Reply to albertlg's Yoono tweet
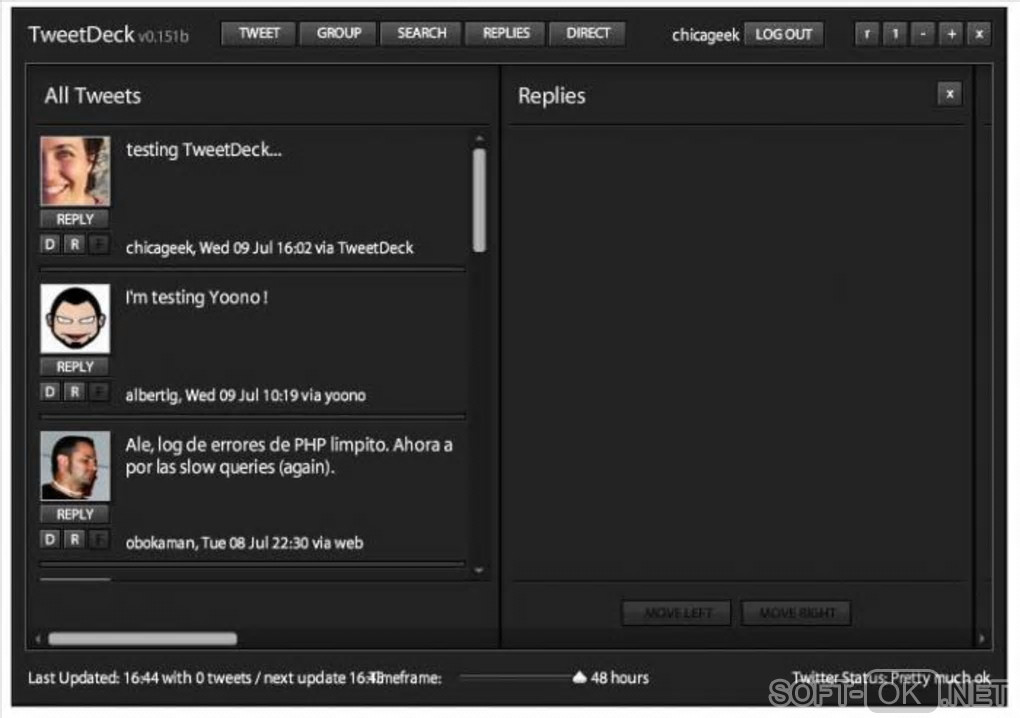Viewport: 1020px width, 718px height. point(75,367)
